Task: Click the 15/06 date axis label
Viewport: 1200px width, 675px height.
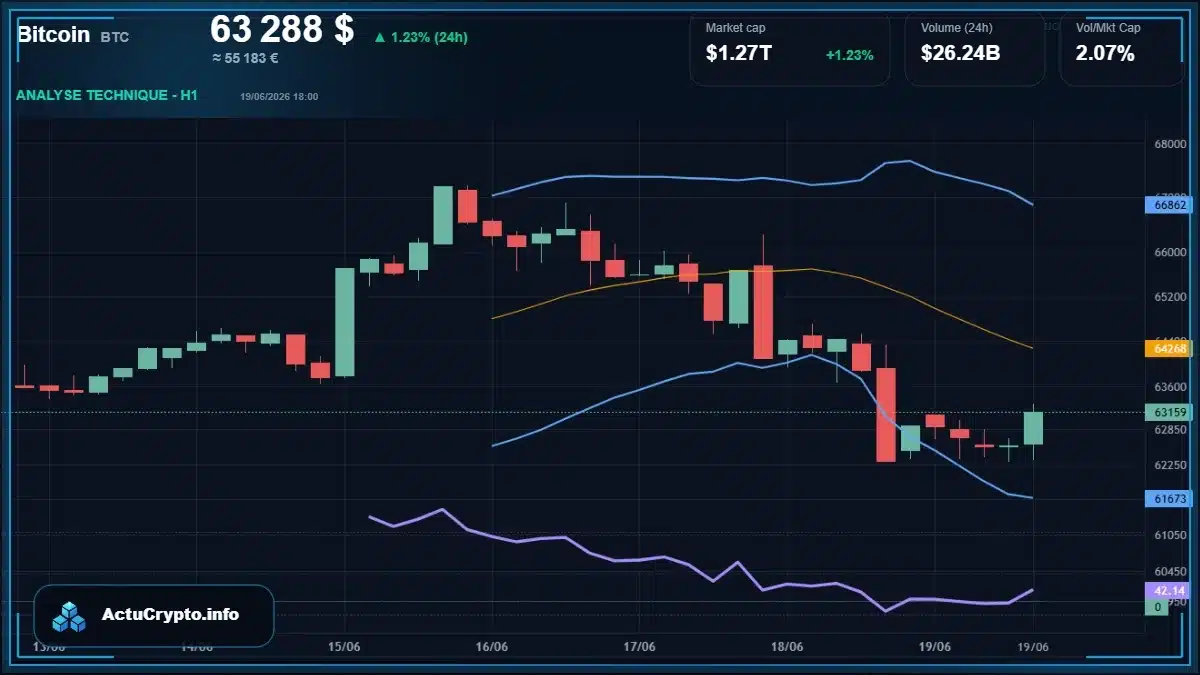Action: click(343, 647)
